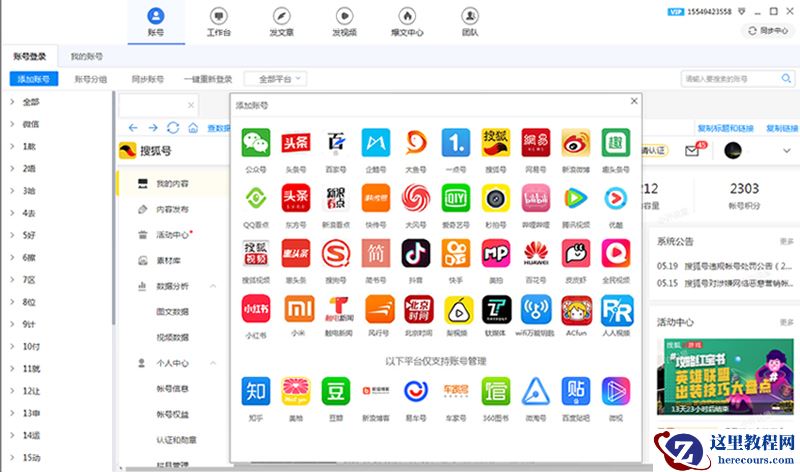Viewport: 800px width, 472px height.
Task: Close the 添加账号 dialog
Action: [634, 101]
